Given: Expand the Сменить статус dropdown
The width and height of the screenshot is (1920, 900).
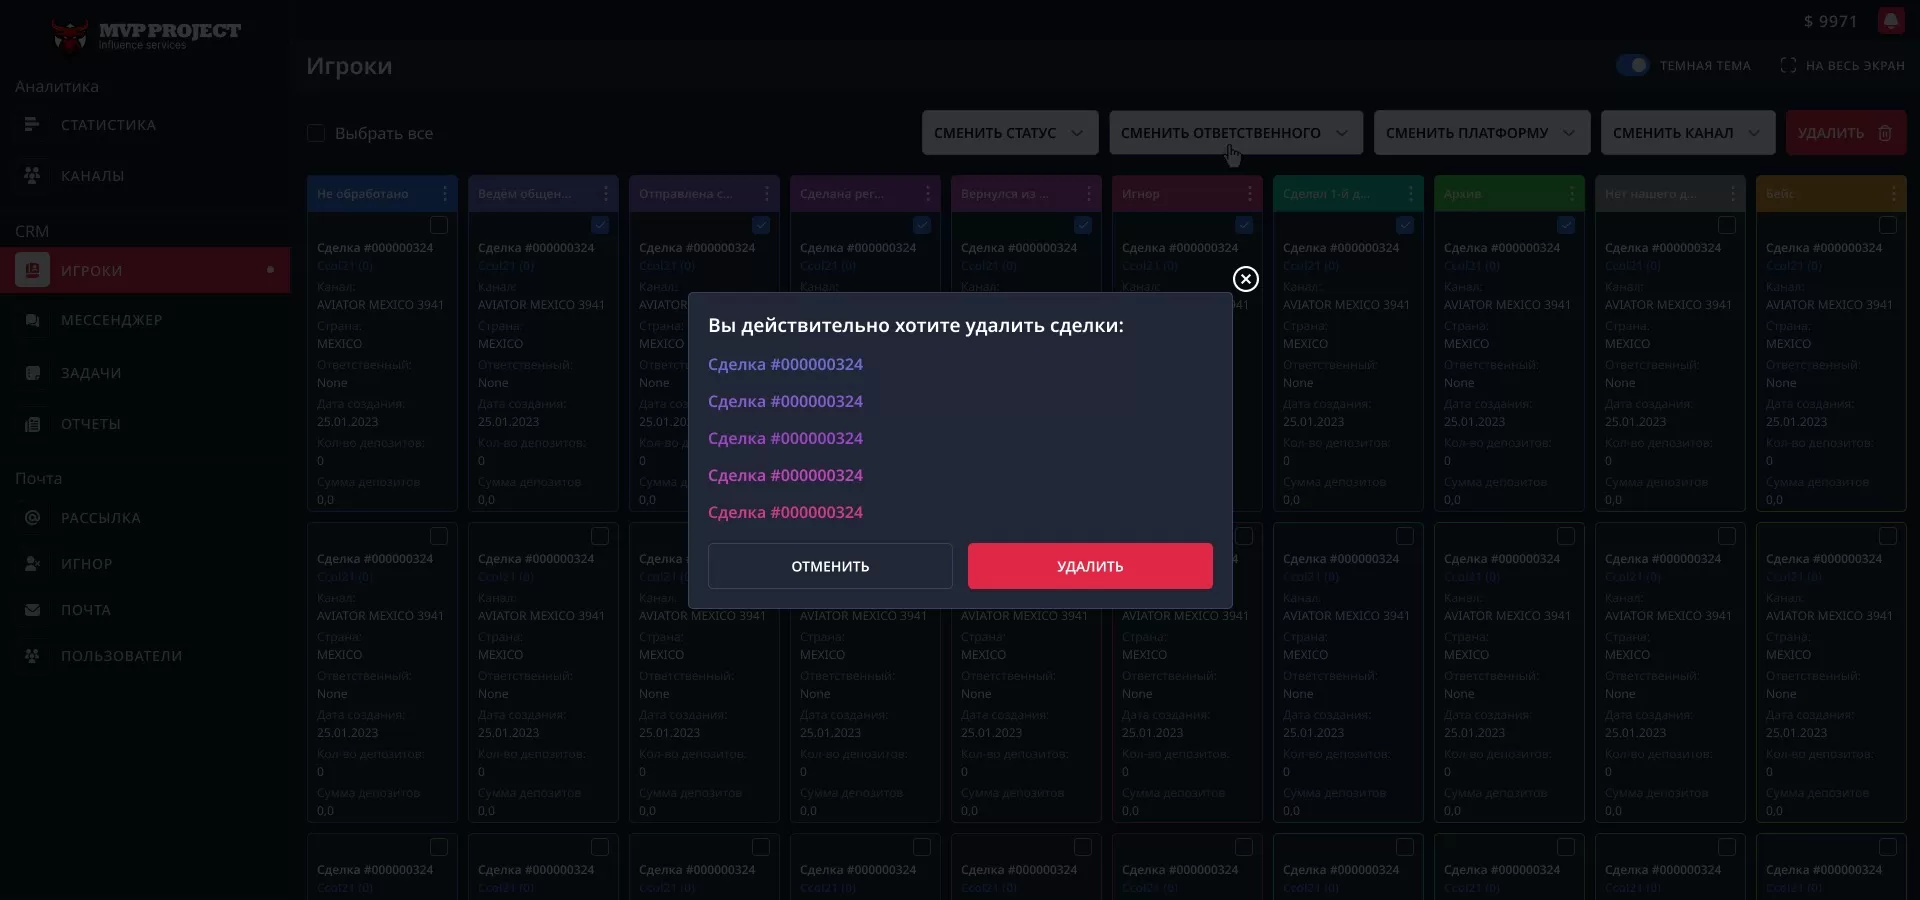Looking at the screenshot, I should point(1009,133).
